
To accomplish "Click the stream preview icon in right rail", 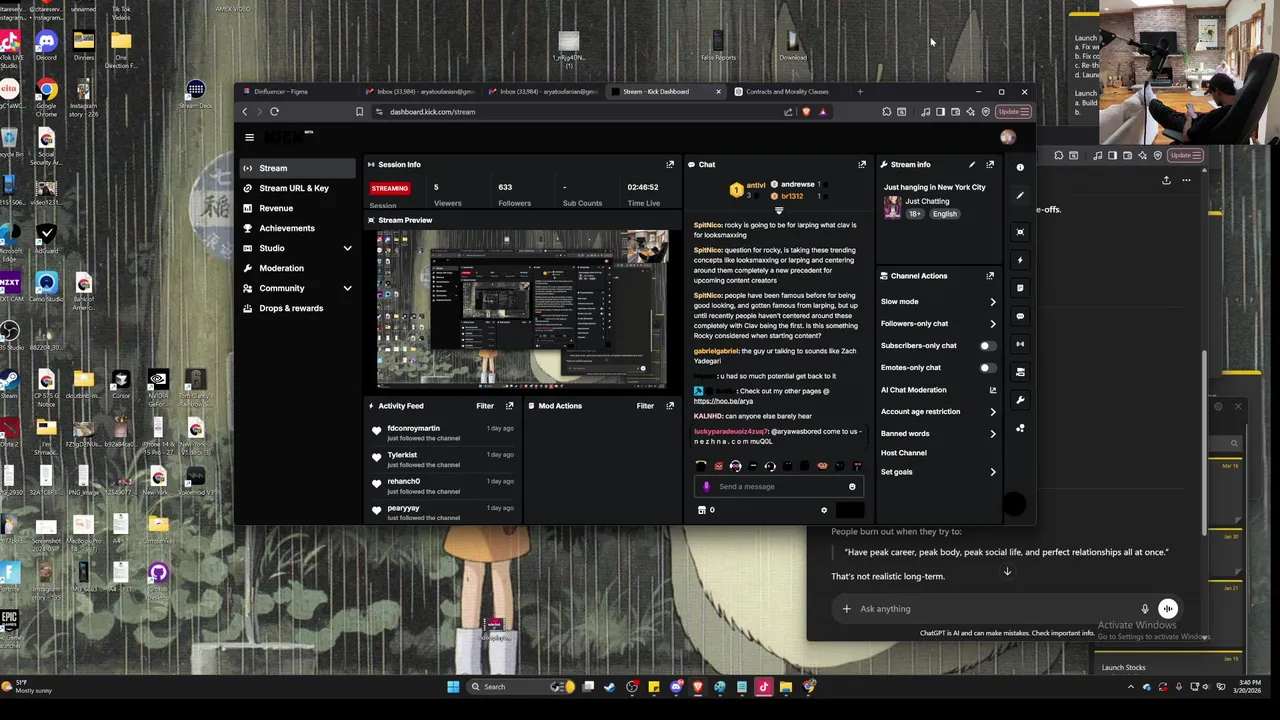I will 1020,232.
